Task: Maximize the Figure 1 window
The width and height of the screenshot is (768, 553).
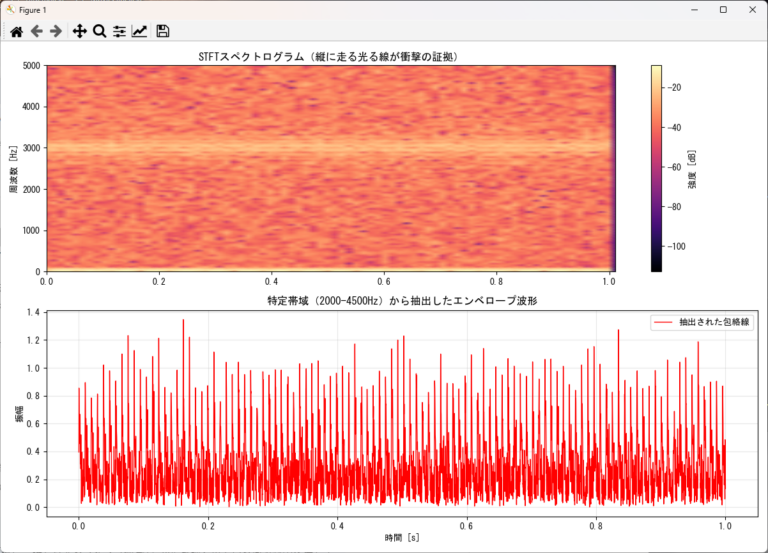Action: tap(723, 9)
